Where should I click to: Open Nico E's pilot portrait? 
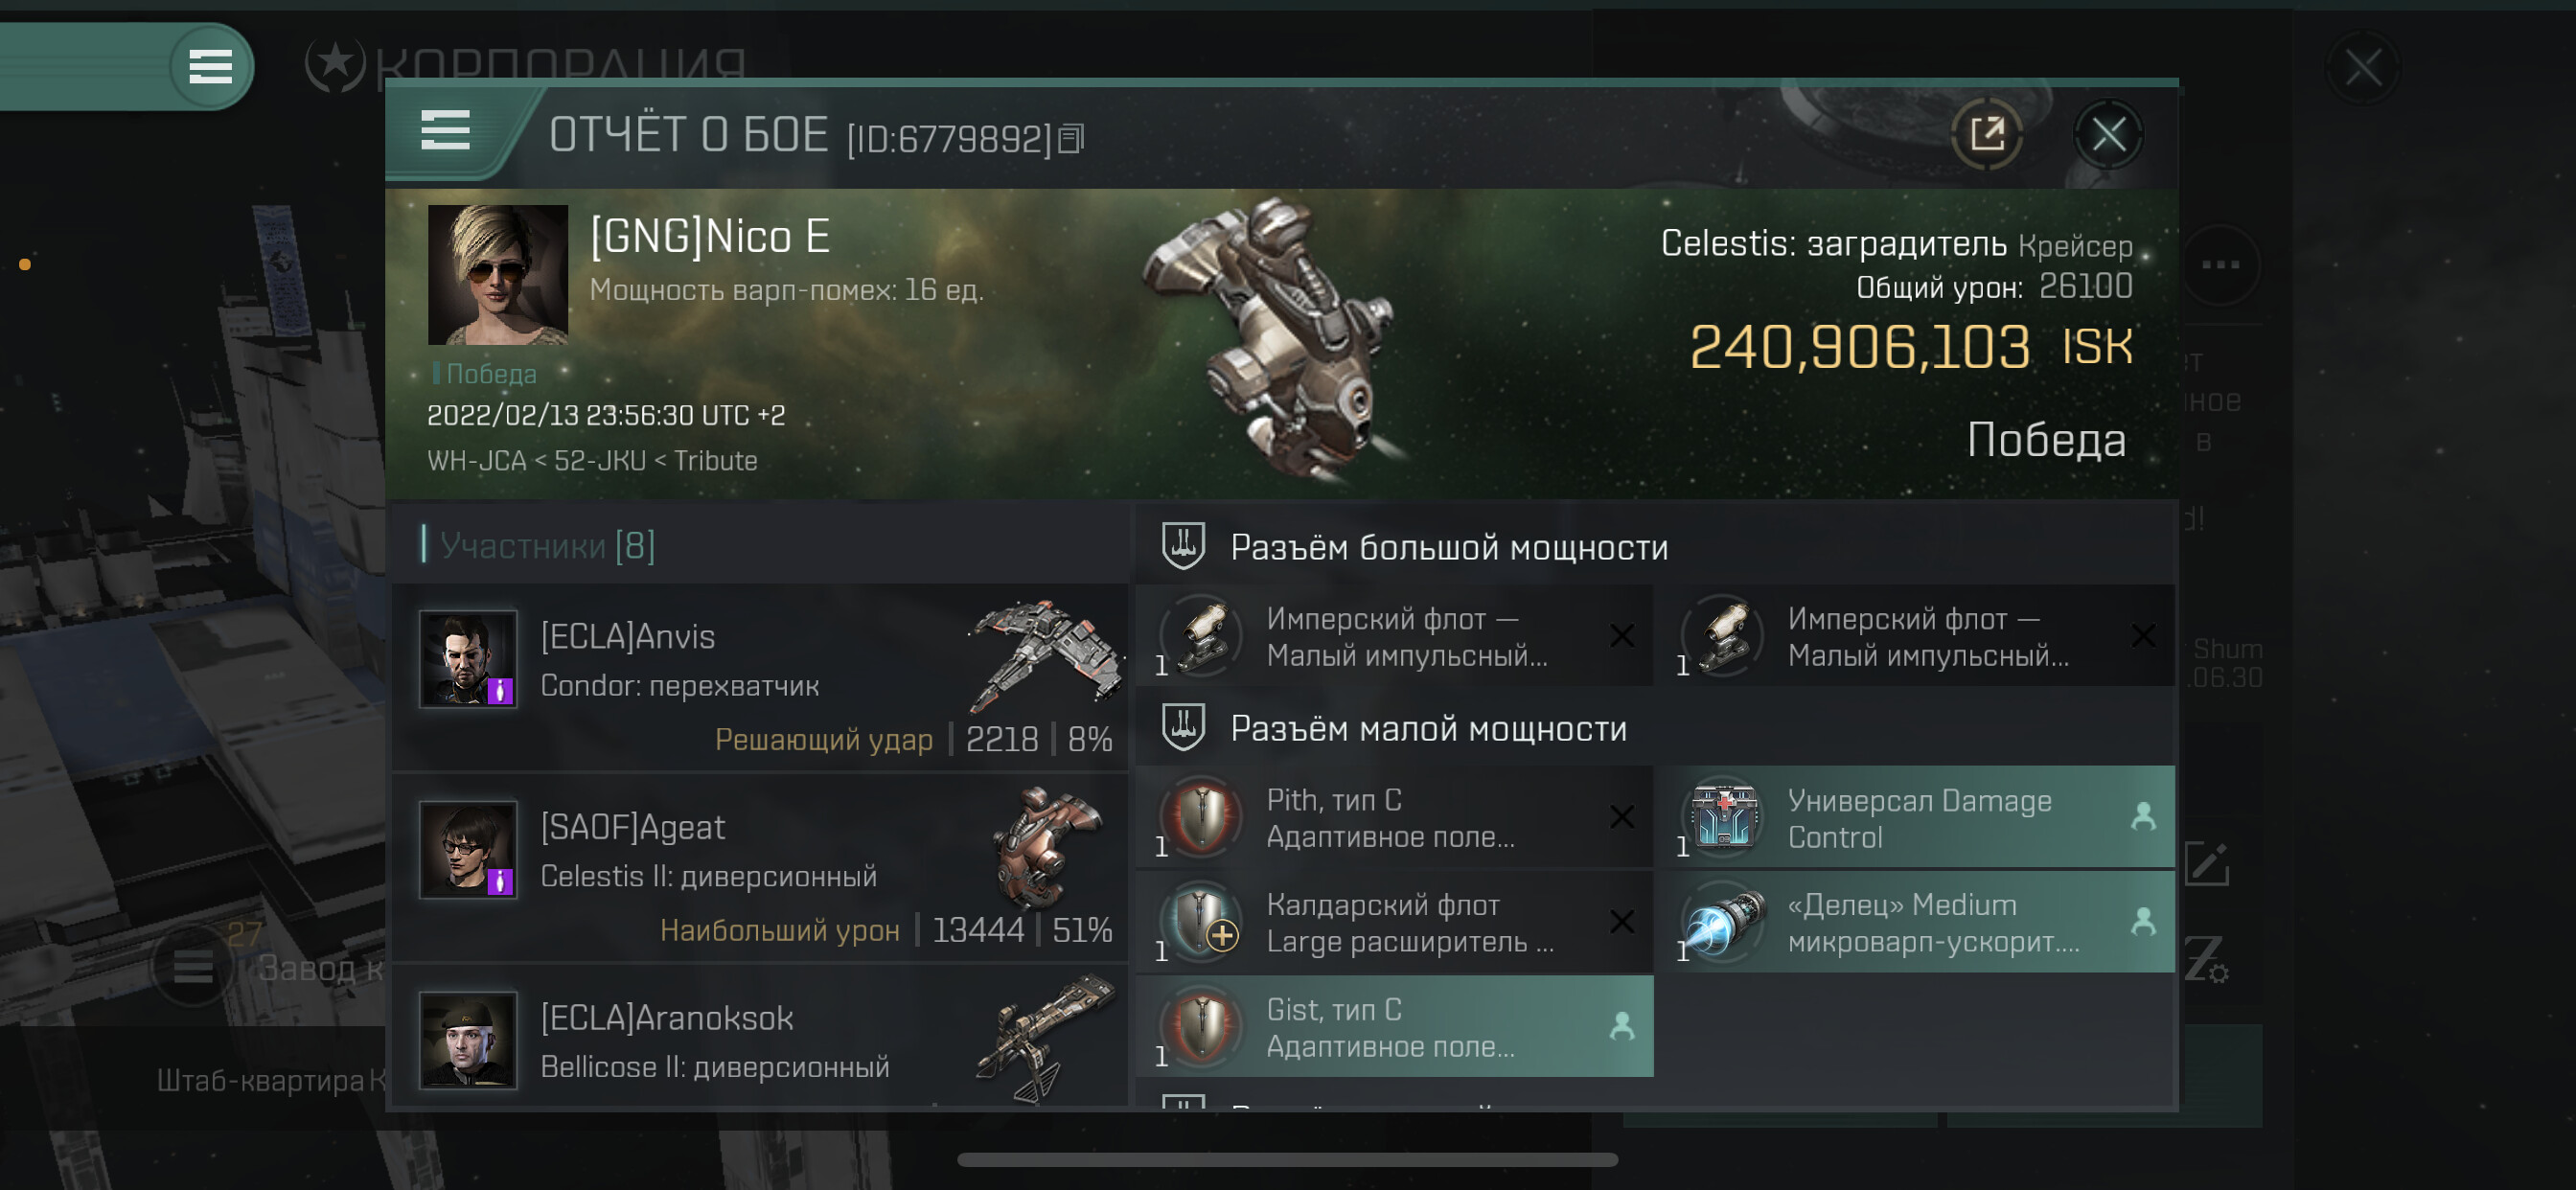tap(497, 275)
